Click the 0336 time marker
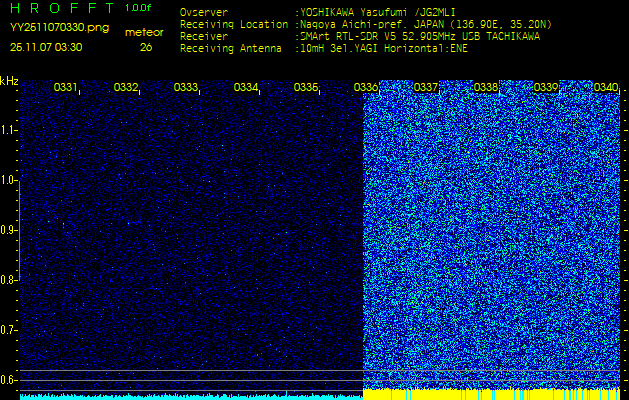 pos(365,87)
